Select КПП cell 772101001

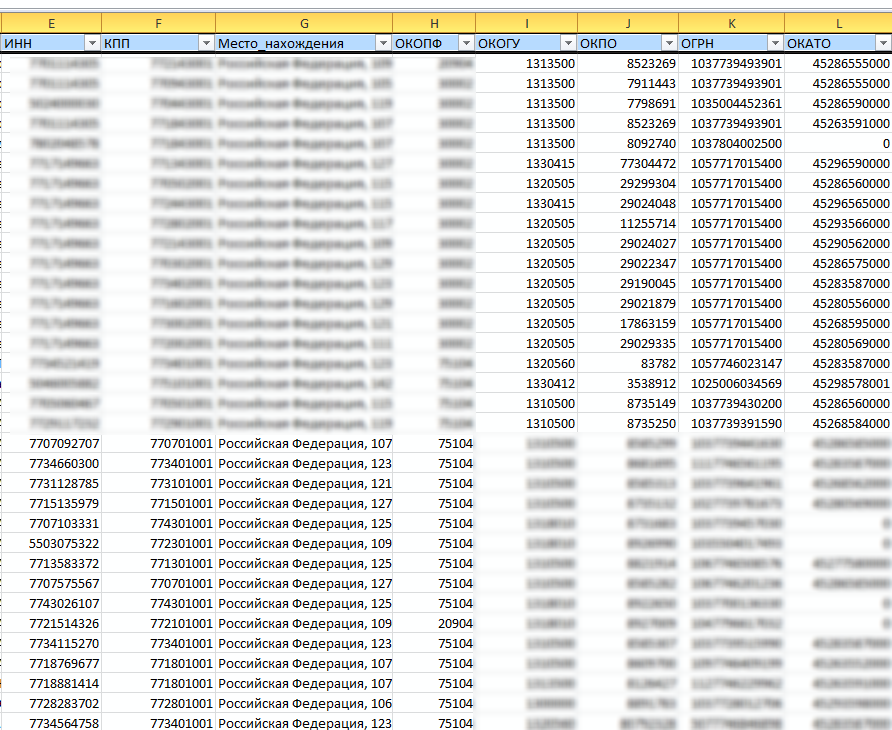click(158, 624)
